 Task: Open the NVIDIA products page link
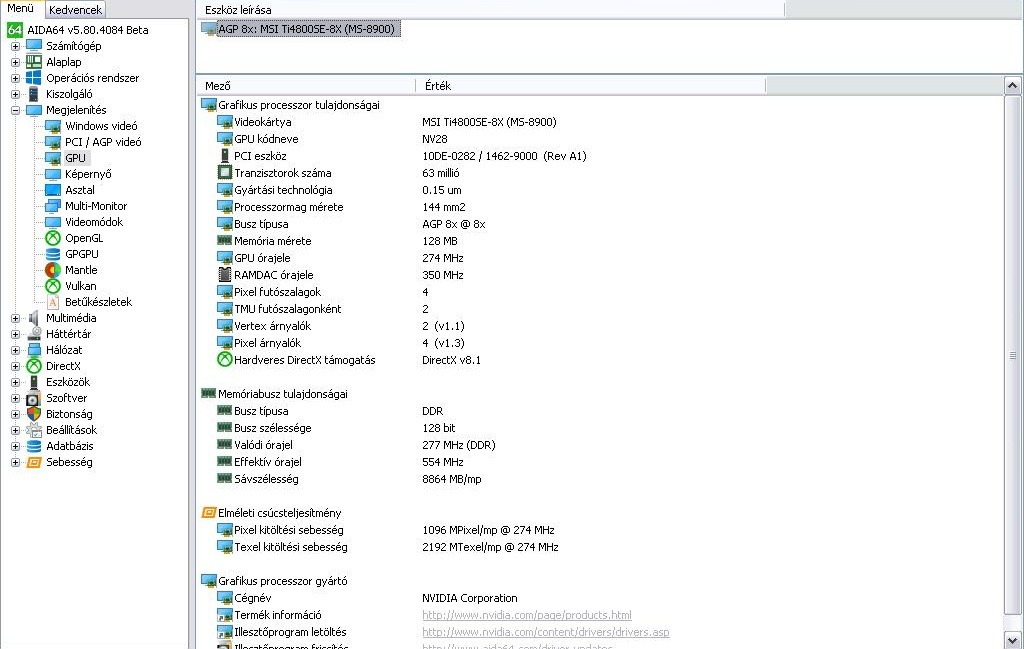click(526, 615)
